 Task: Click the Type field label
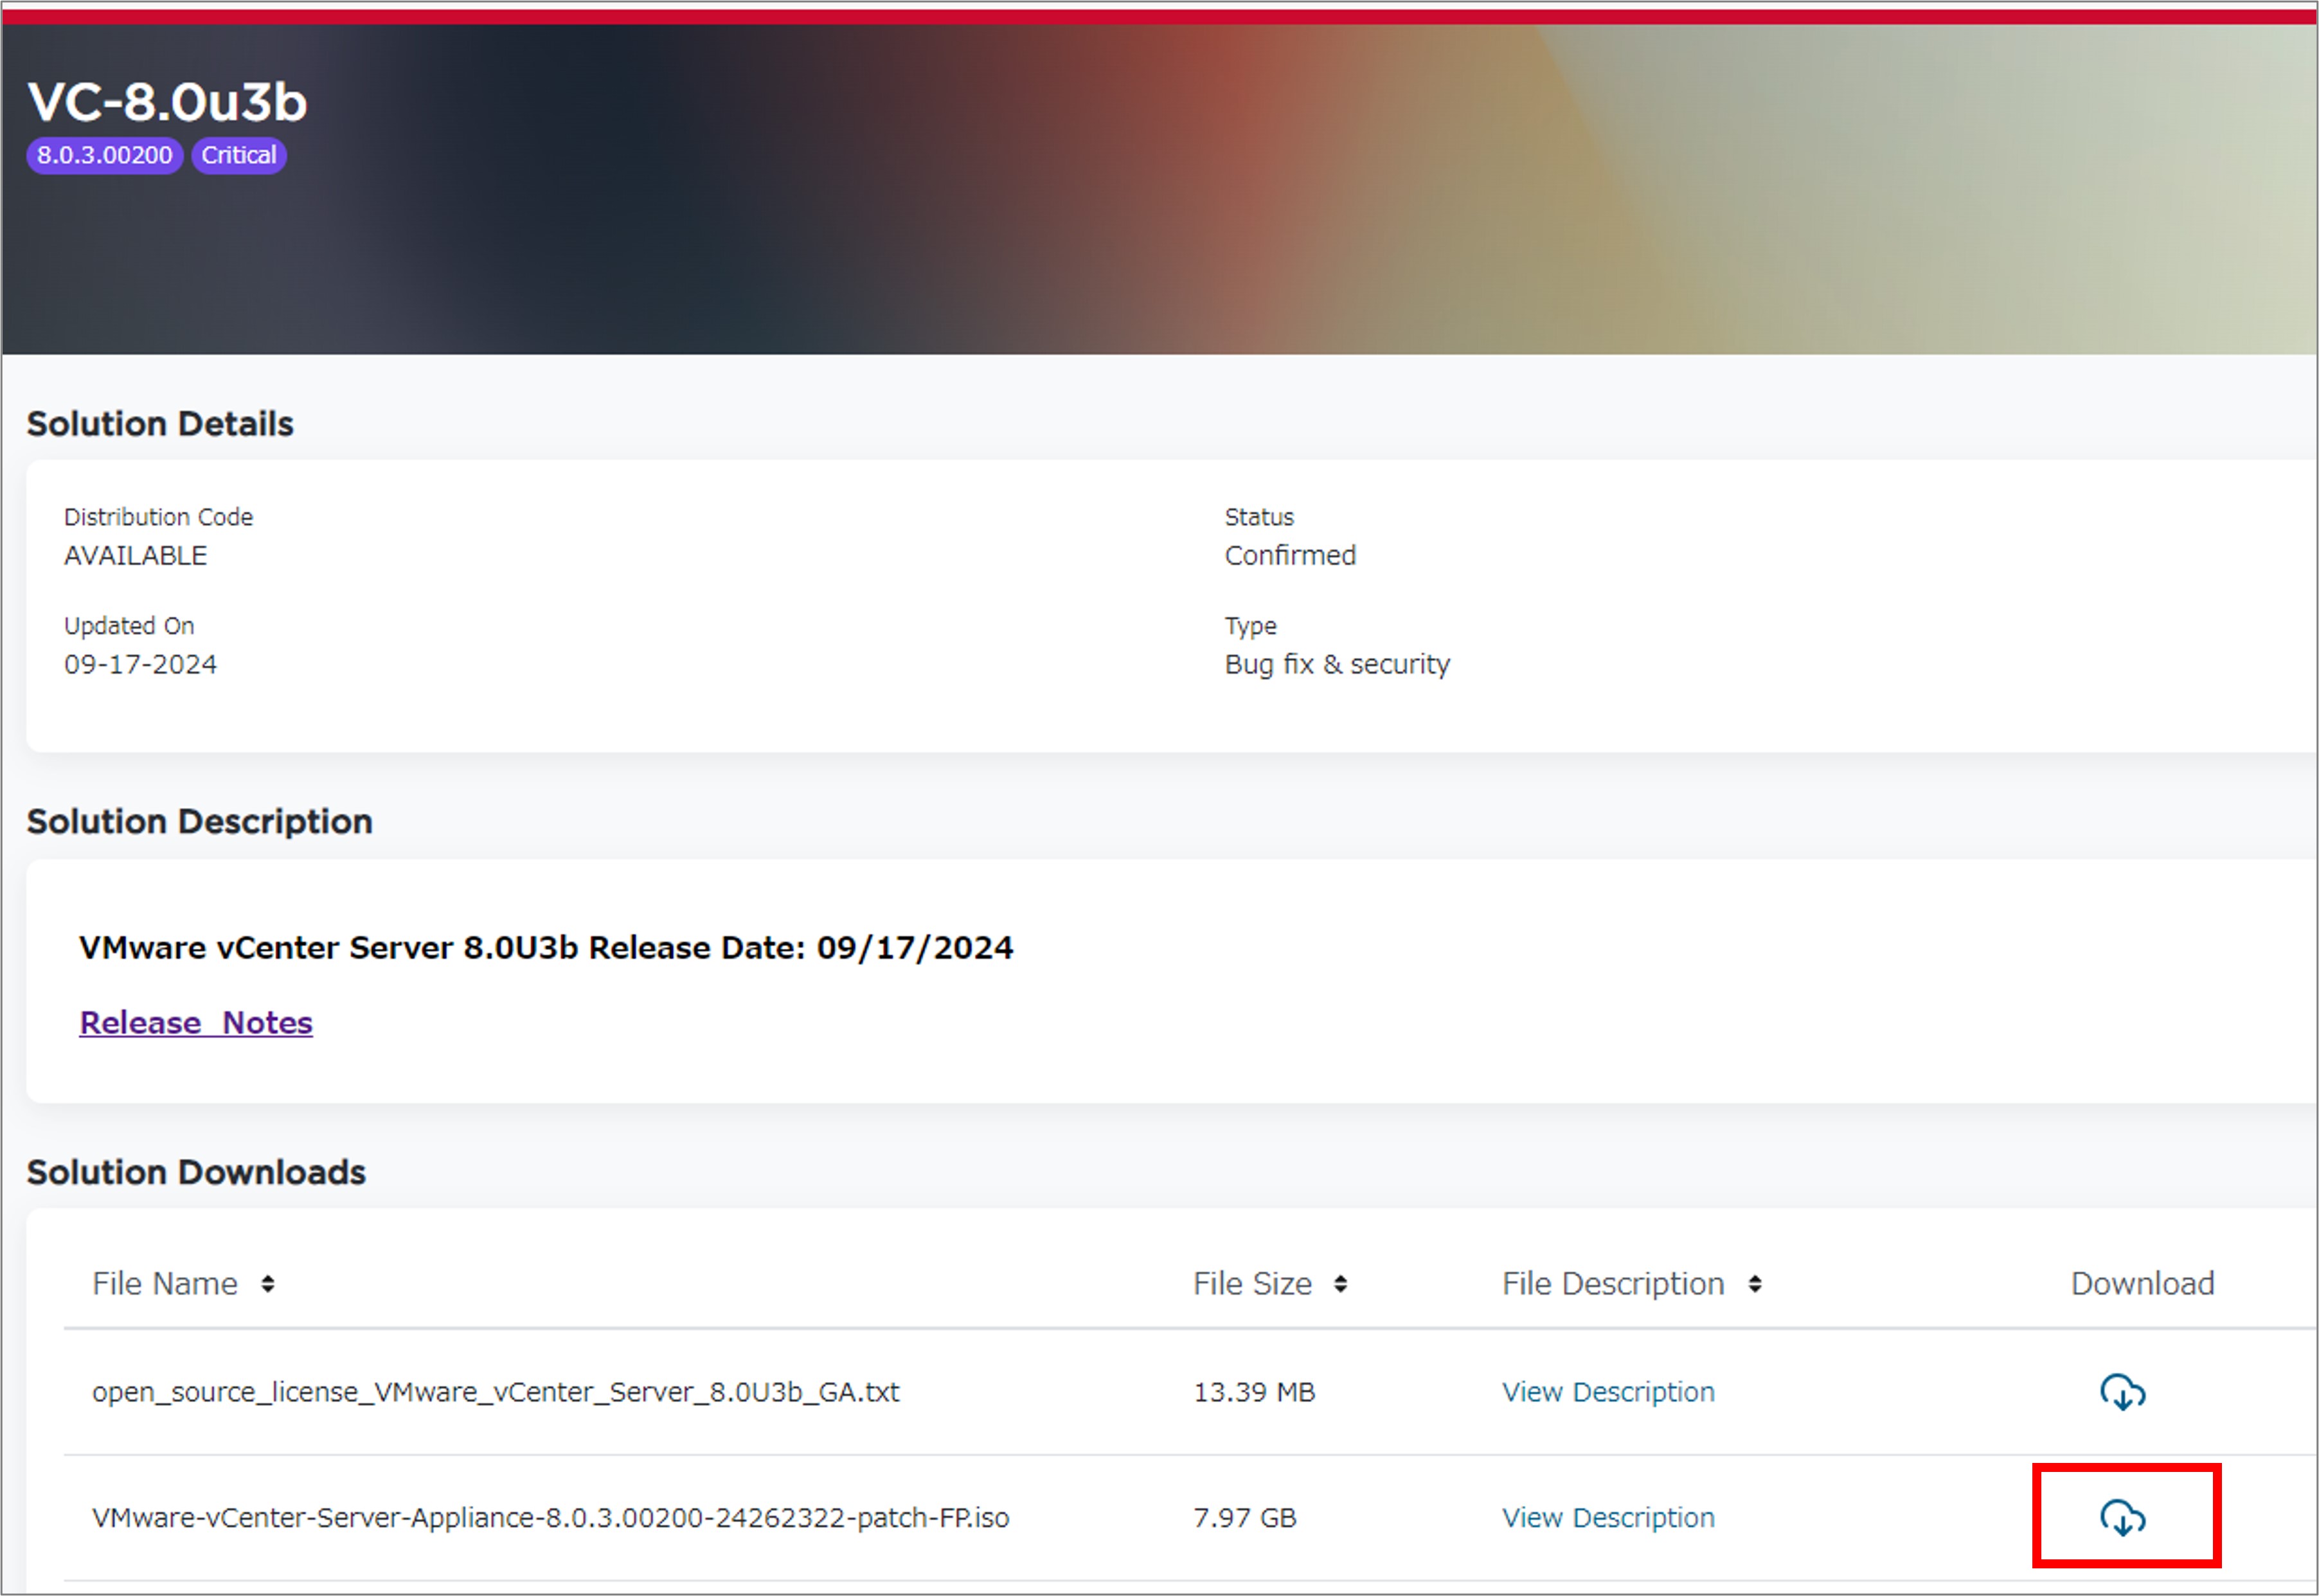tap(1251, 627)
